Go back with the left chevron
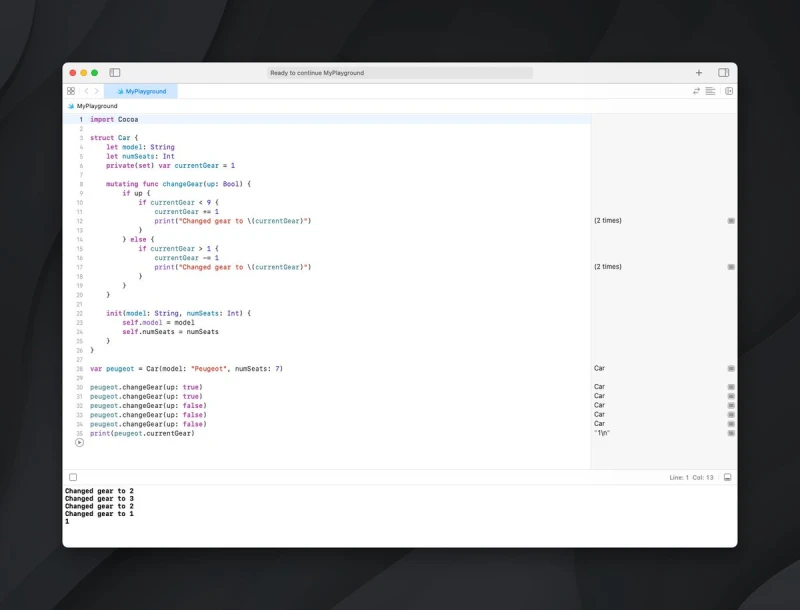Viewport: 800px width, 610px height. click(86, 91)
